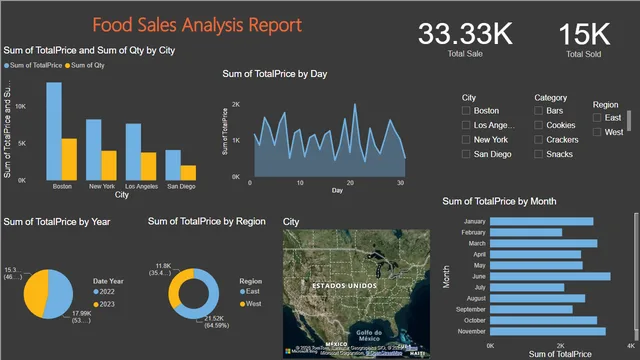Click the 2022 legend entry
The width and height of the screenshot is (640, 360).
[104, 291]
